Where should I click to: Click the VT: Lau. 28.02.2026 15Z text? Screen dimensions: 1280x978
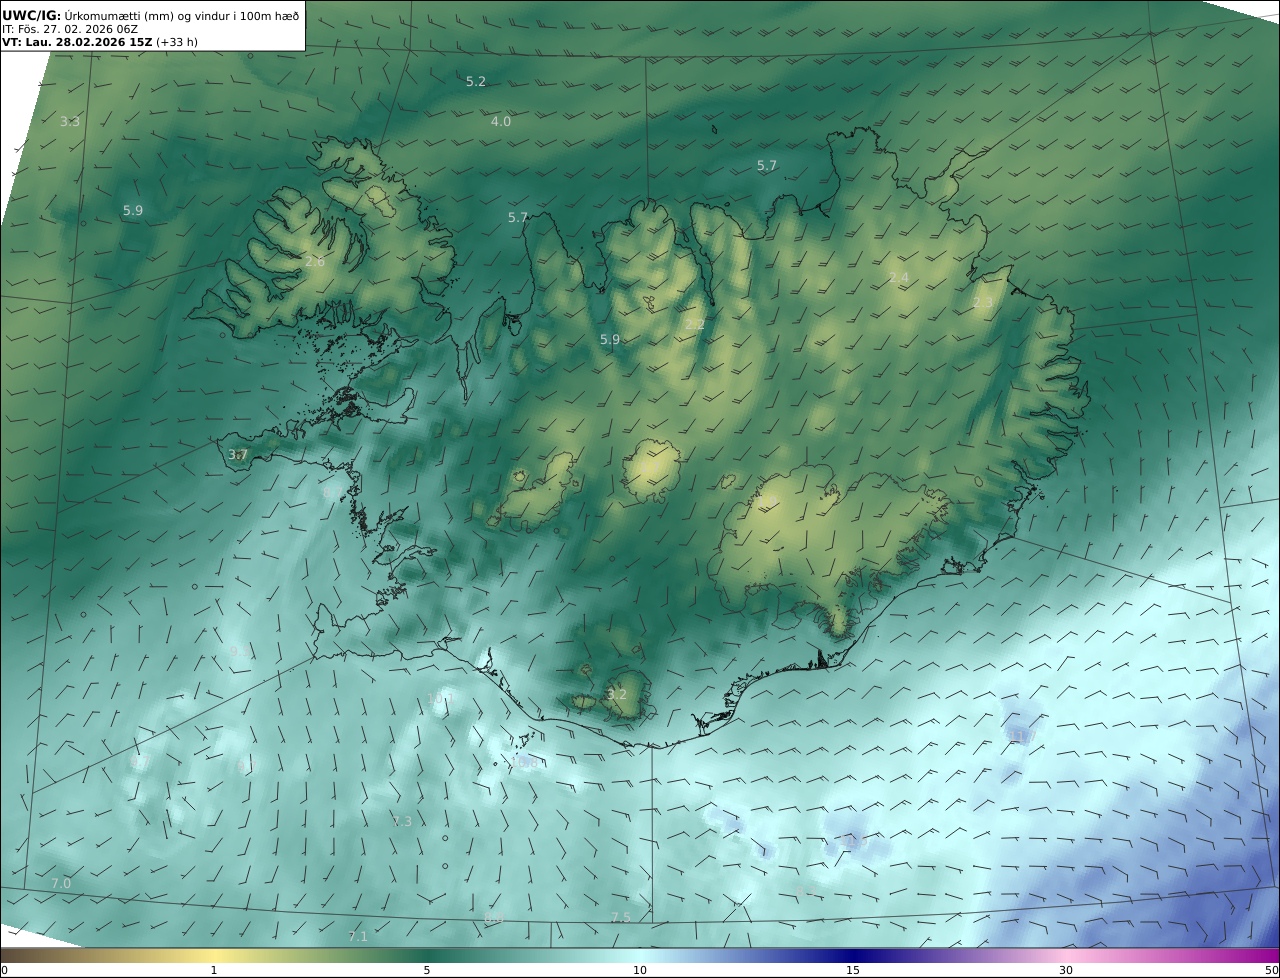[x=77, y=42]
